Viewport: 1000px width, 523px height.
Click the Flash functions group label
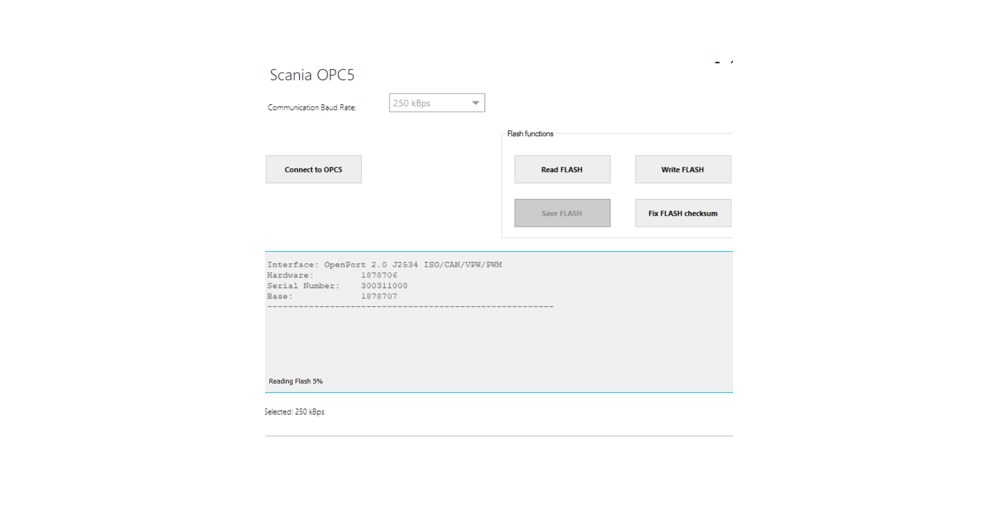(530, 134)
